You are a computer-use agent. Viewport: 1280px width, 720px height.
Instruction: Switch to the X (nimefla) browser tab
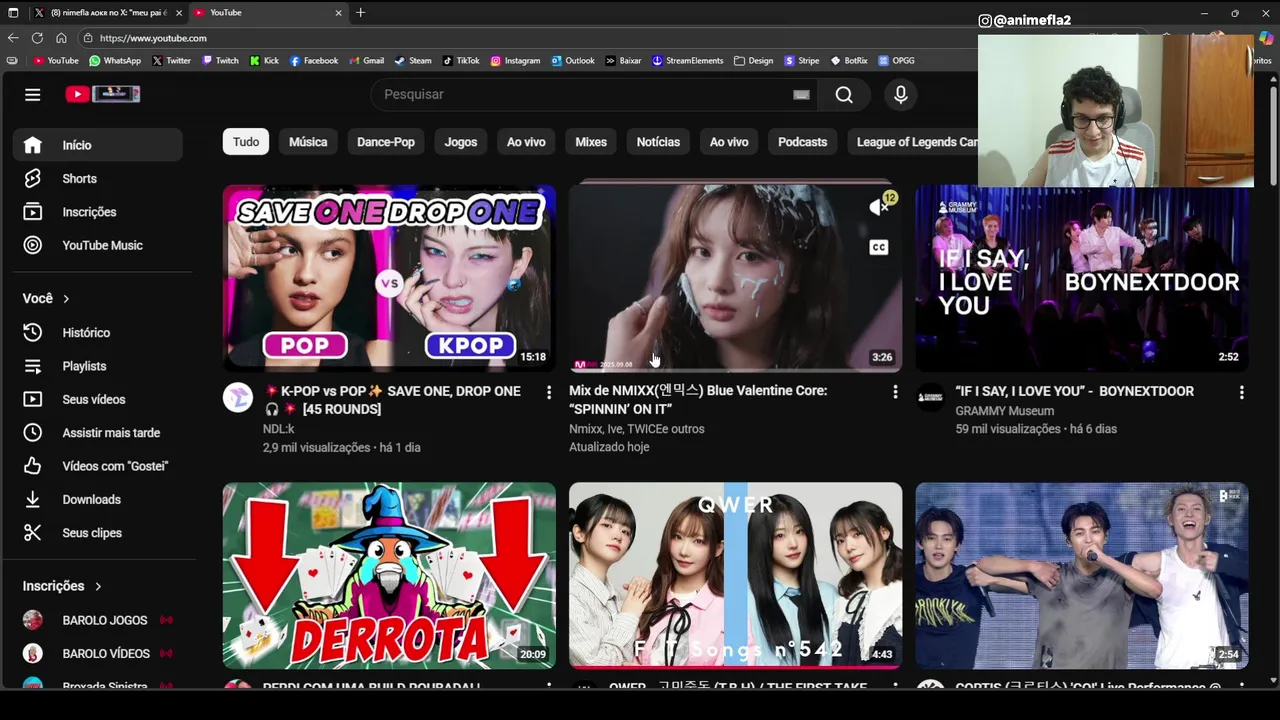tap(108, 13)
